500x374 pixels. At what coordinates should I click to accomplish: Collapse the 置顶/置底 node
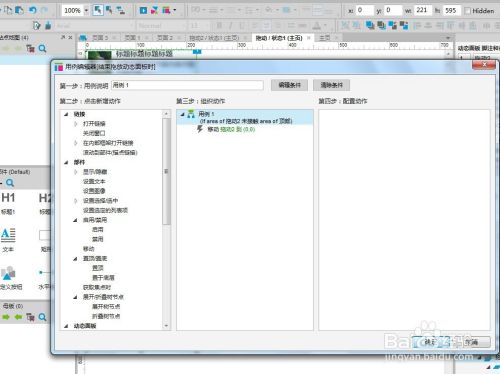pyautogui.click(x=75, y=259)
